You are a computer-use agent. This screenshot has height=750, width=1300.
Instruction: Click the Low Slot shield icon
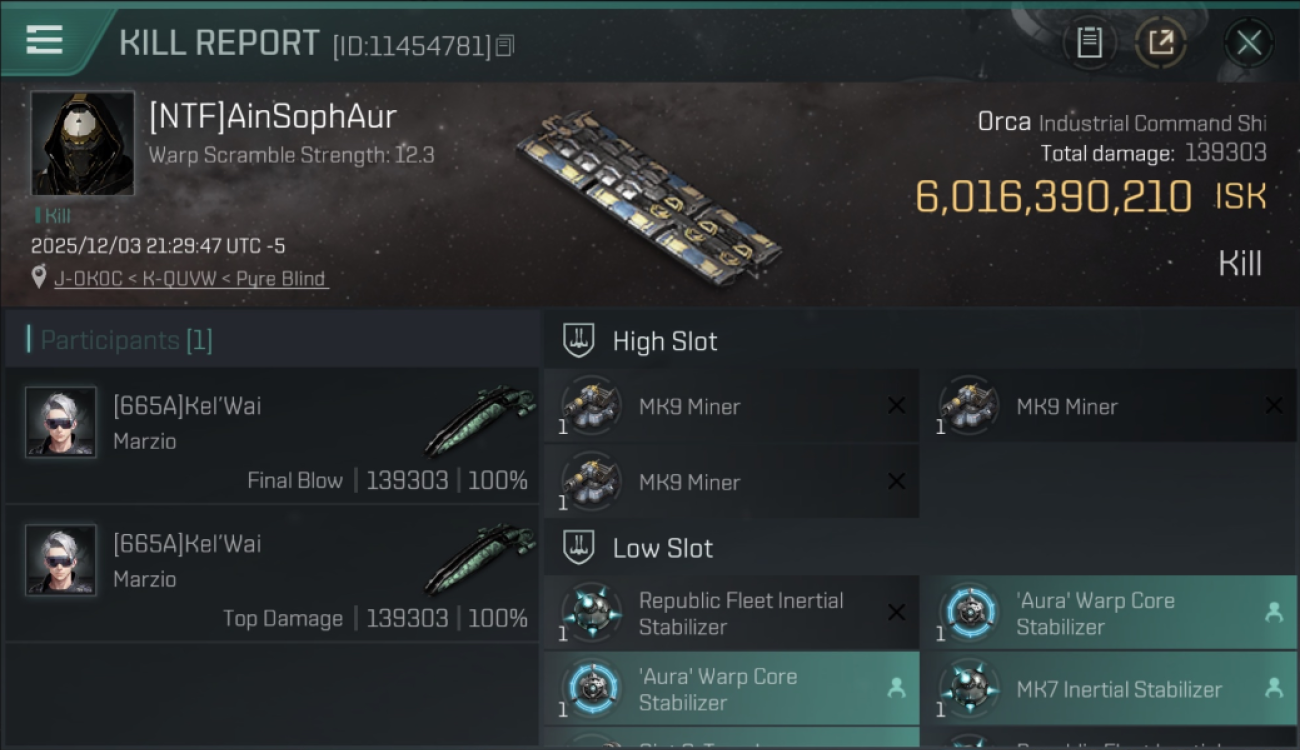pos(579,548)
